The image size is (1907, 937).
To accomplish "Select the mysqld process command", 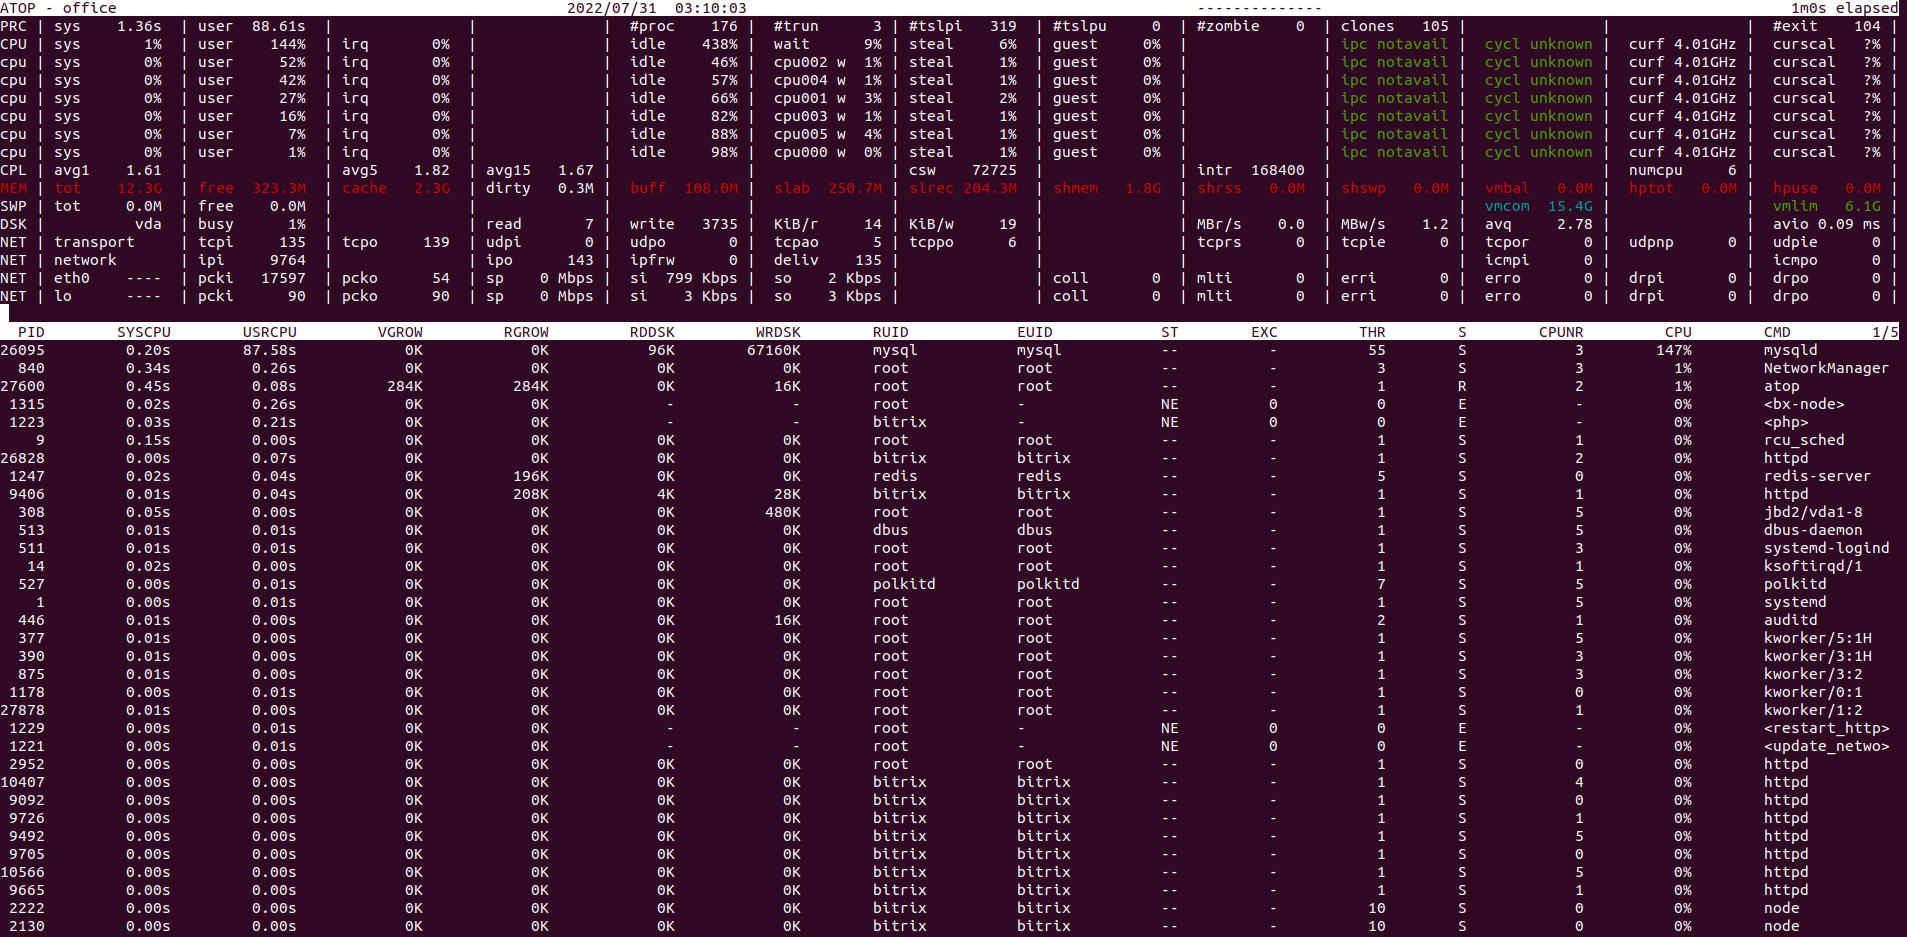I will (1791, 350).
